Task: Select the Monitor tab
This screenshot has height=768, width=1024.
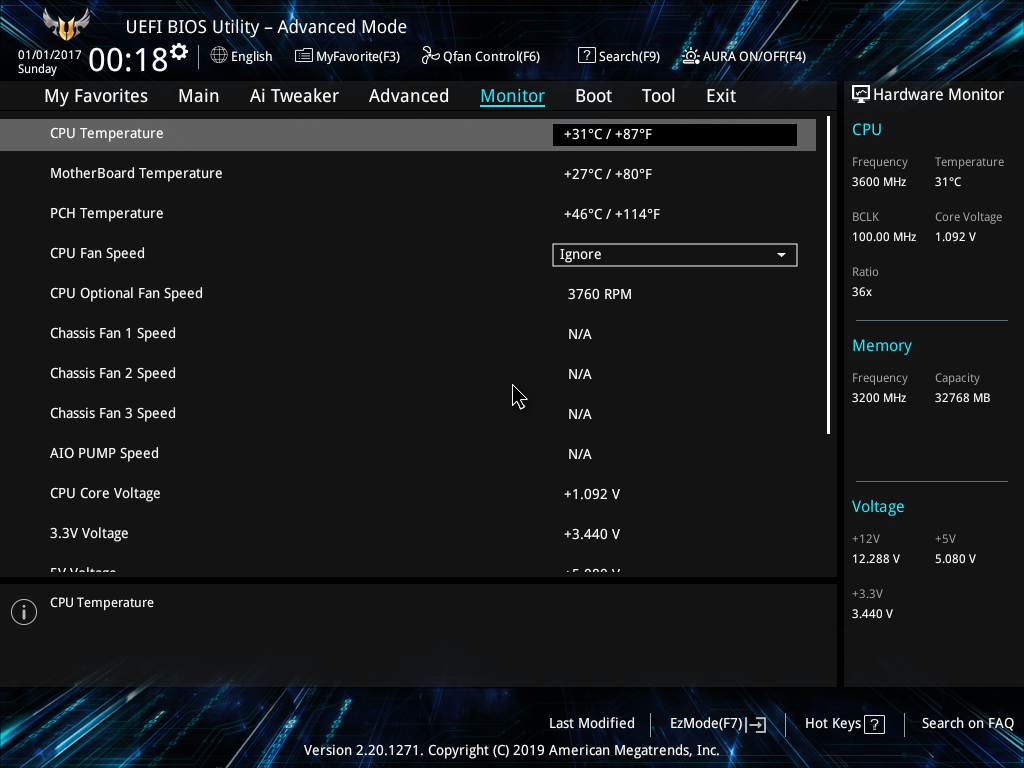Action: pos(513,96)
